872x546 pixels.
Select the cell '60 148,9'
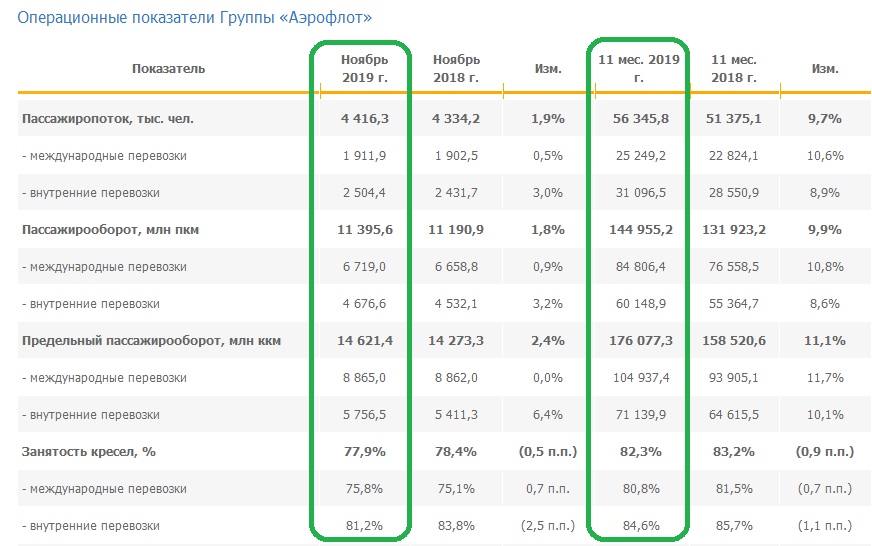(x=641, y=304)
